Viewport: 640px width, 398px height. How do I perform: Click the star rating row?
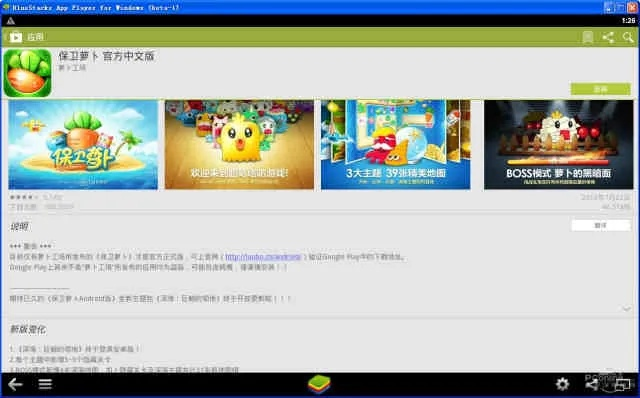(24, 197)
